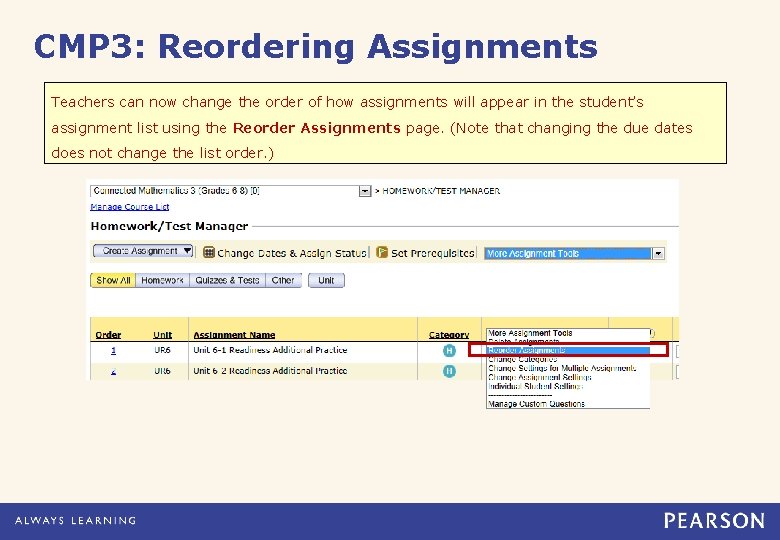Viewport: 780px width, 540px height.
Task: Choose Reorder Assignments from the list
Action: point(568,350)
